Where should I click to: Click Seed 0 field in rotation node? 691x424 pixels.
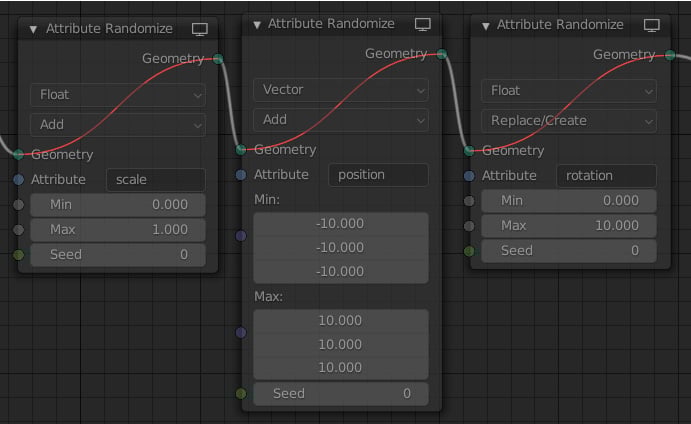569,251
